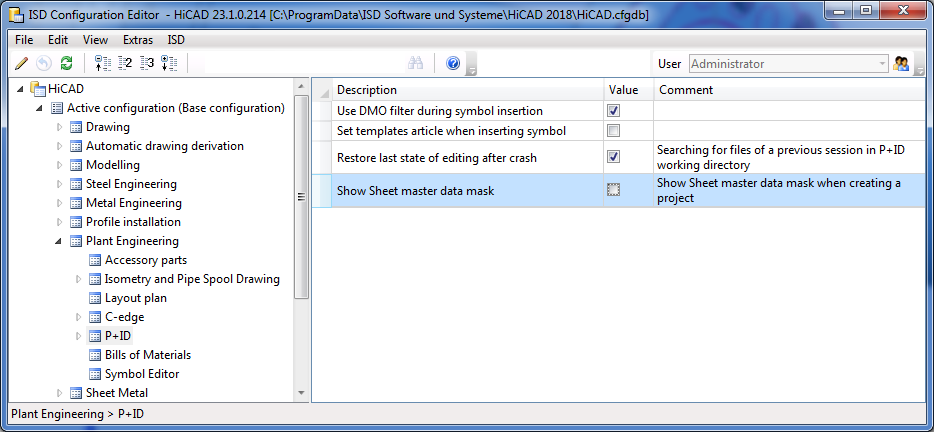Expand the Steel Engineering tree node
This screenshot has height=432, width=934.
click(60, 184)
